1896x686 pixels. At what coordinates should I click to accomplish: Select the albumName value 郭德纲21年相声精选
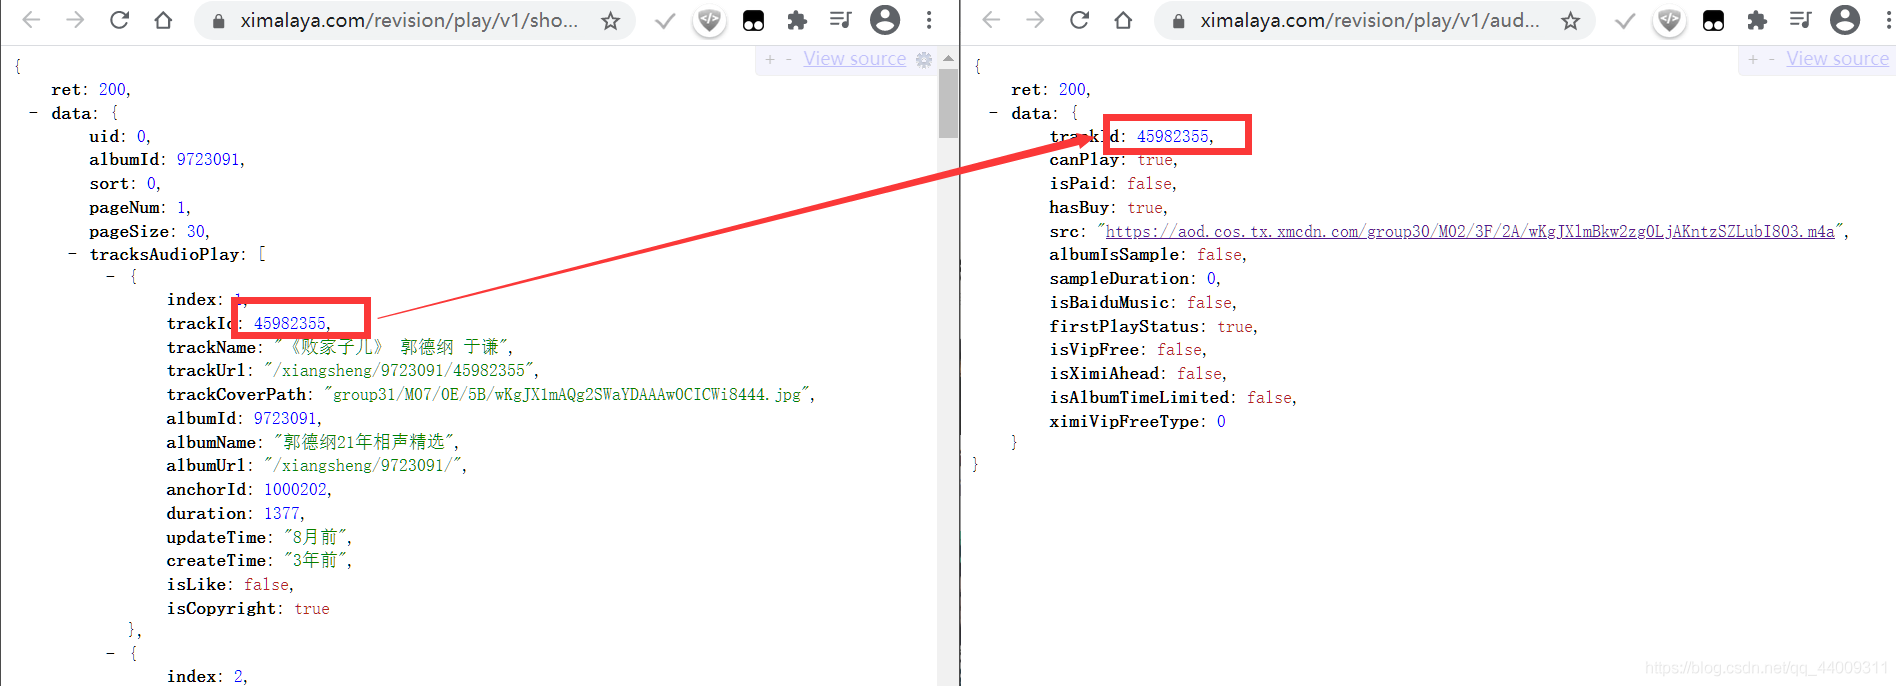[x=364, y=442]
